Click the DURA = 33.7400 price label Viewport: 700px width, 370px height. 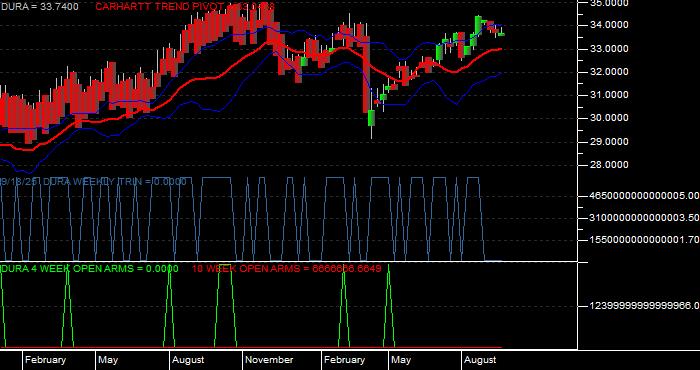(x=39, y=6)
